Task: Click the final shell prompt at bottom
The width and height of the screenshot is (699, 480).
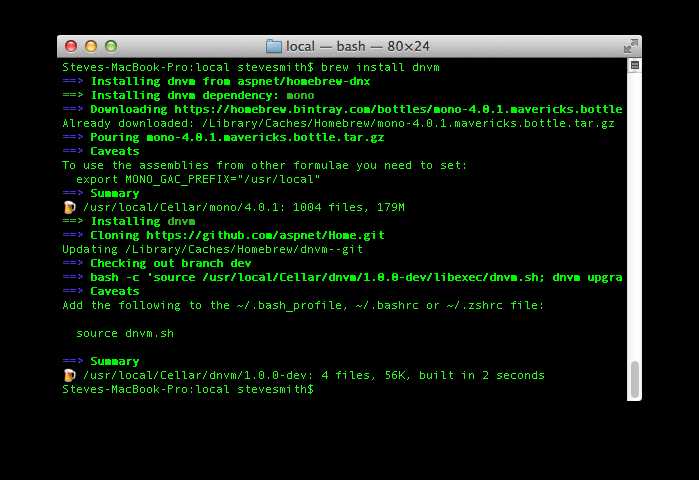Action: [188, 390]
